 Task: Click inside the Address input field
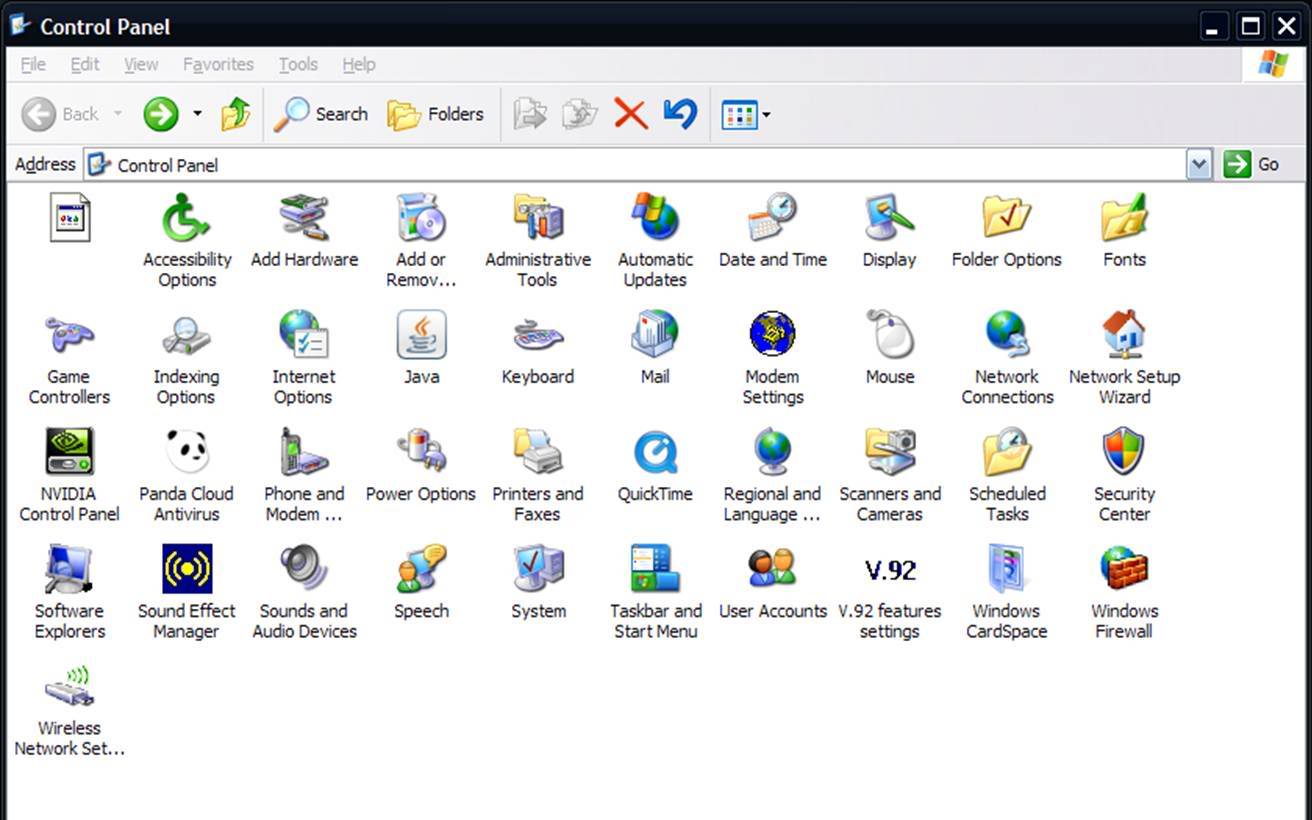(x=600, y=164)
